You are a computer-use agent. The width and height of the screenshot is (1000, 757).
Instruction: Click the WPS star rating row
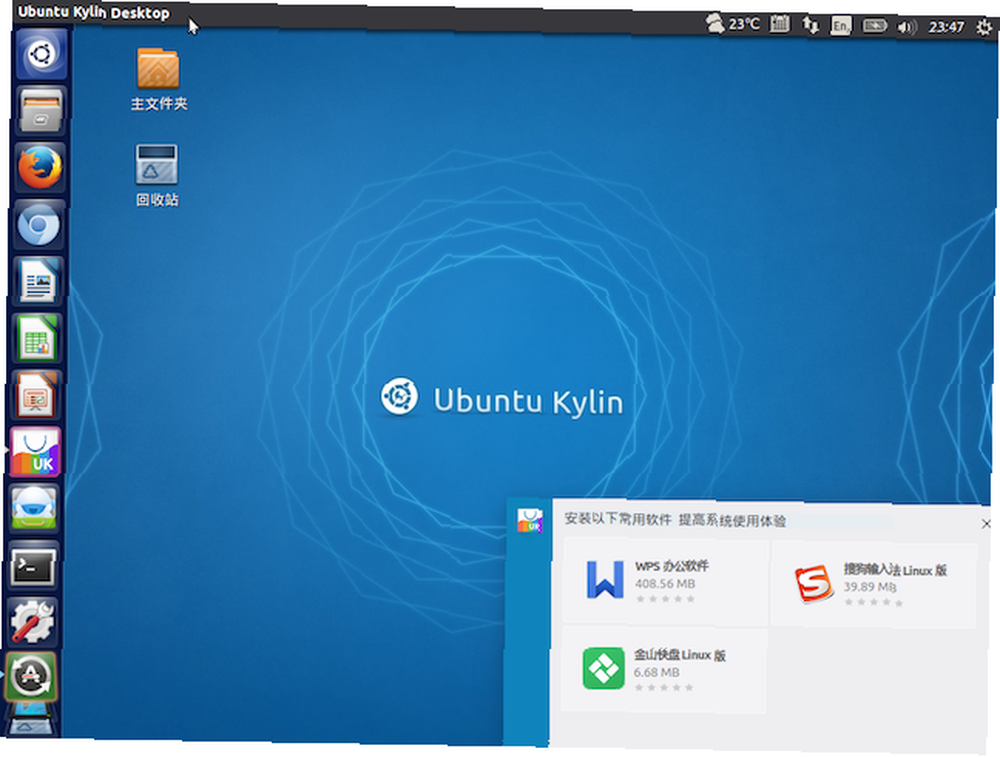click(665, 599)
